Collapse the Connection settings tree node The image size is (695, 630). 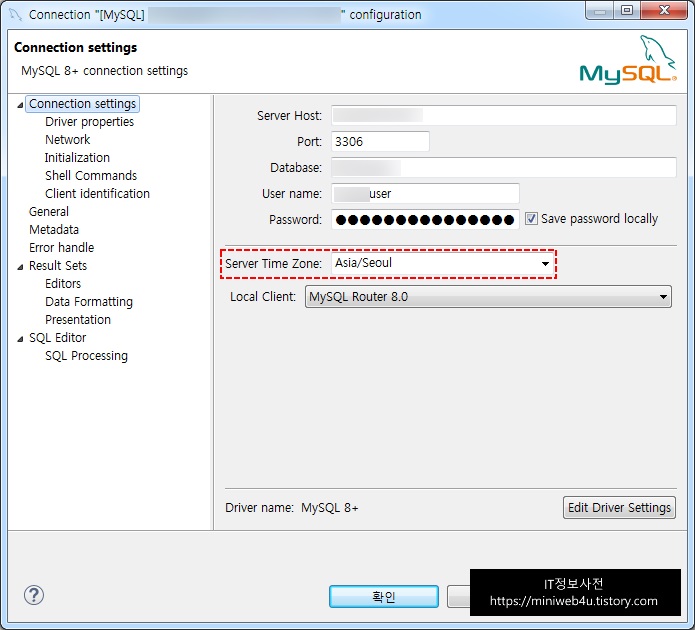tap(20, 105)
